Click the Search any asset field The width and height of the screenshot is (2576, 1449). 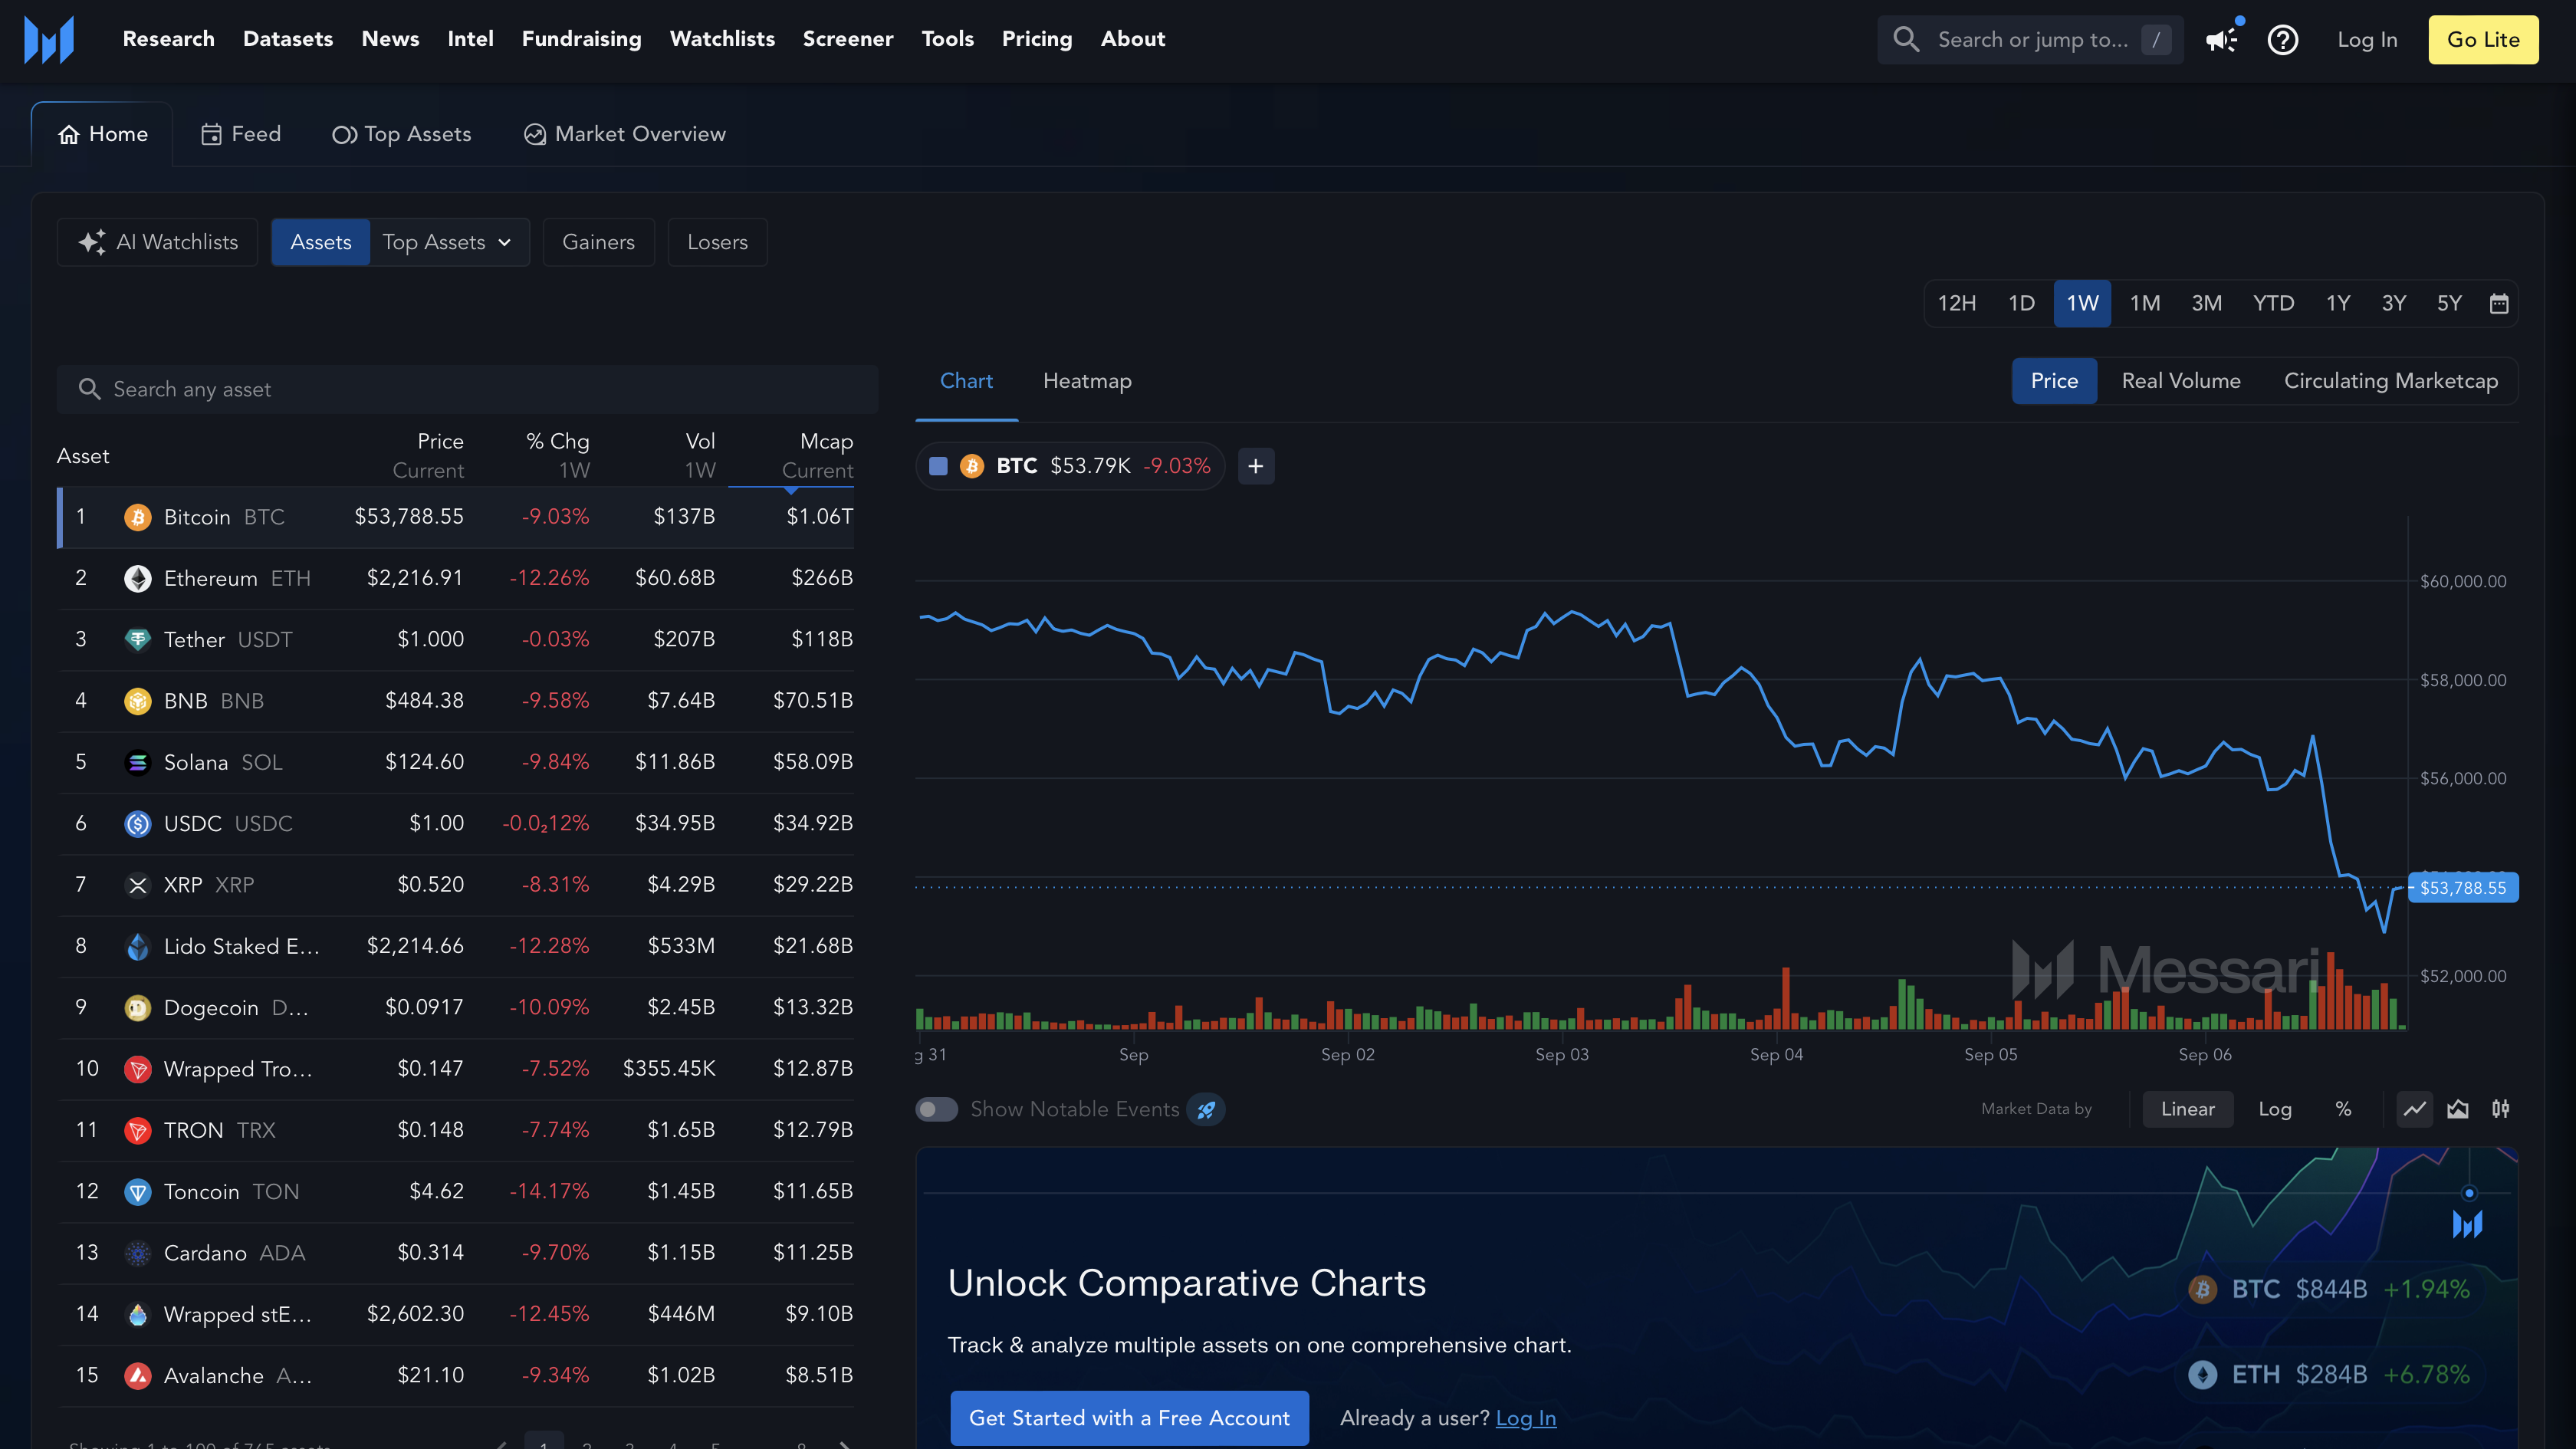[467, 390]
